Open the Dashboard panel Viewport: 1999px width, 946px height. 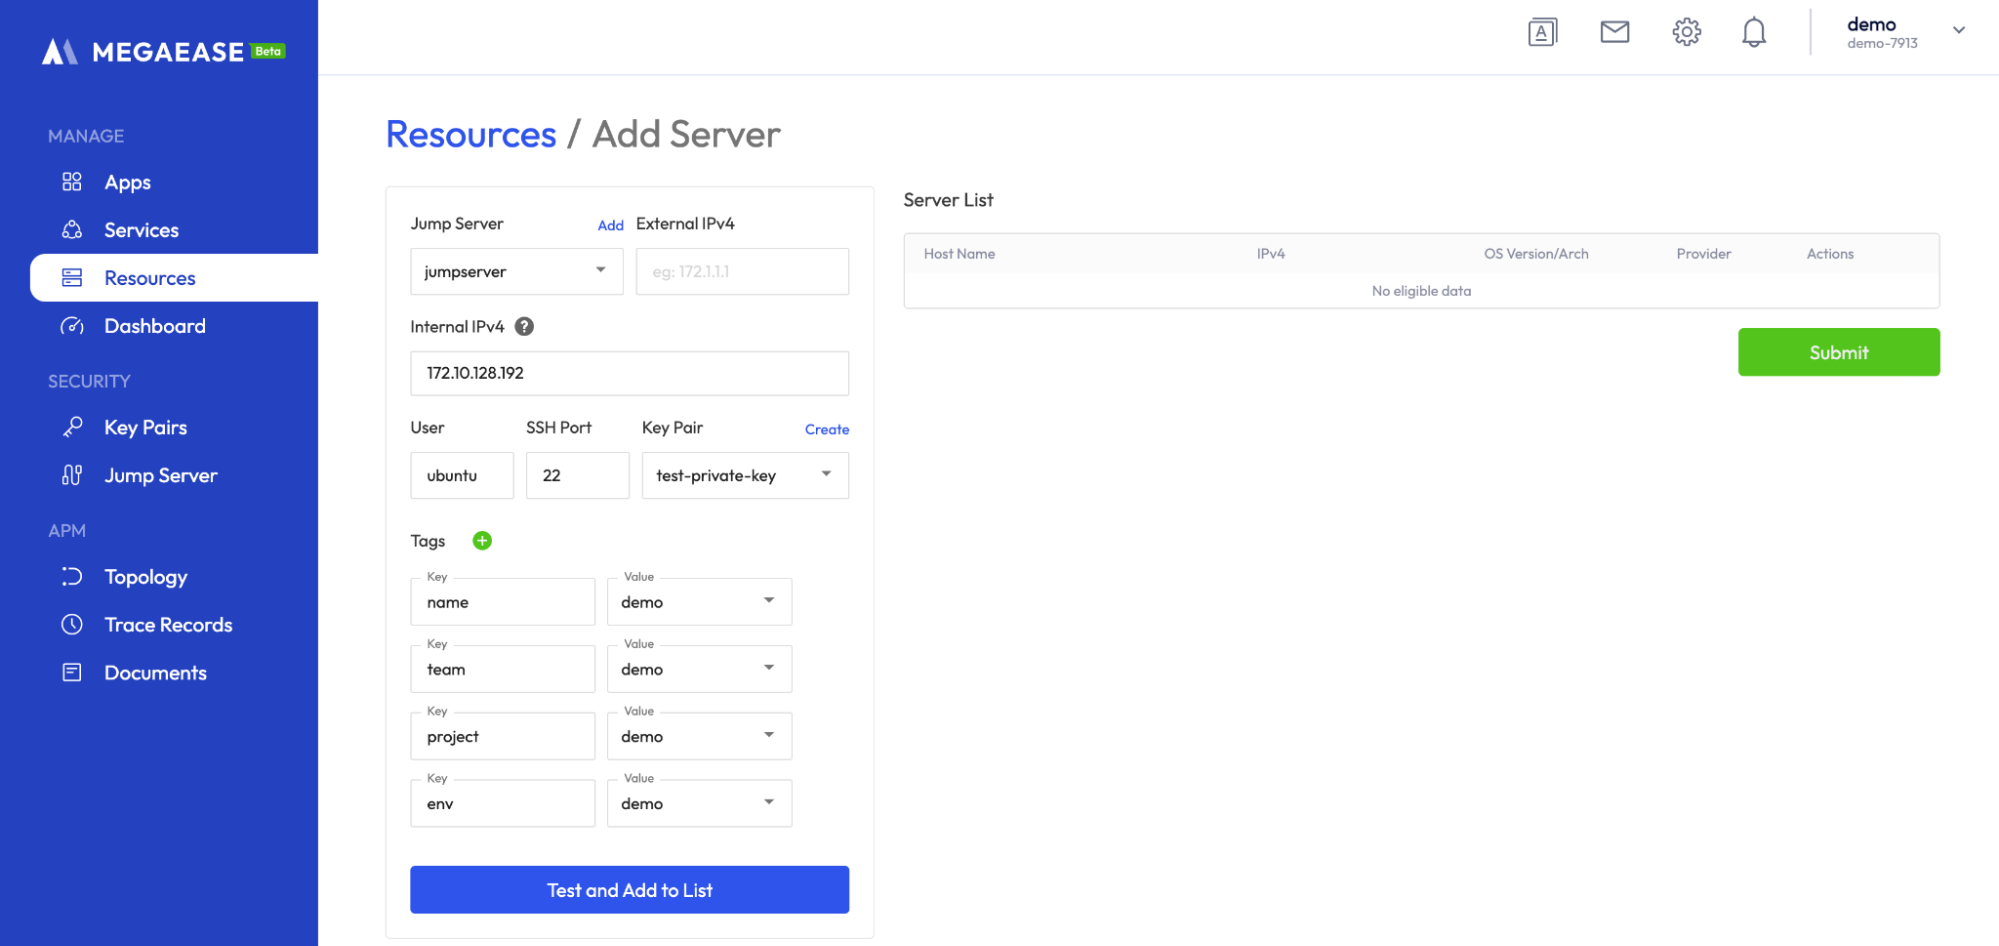click(154, 325)
